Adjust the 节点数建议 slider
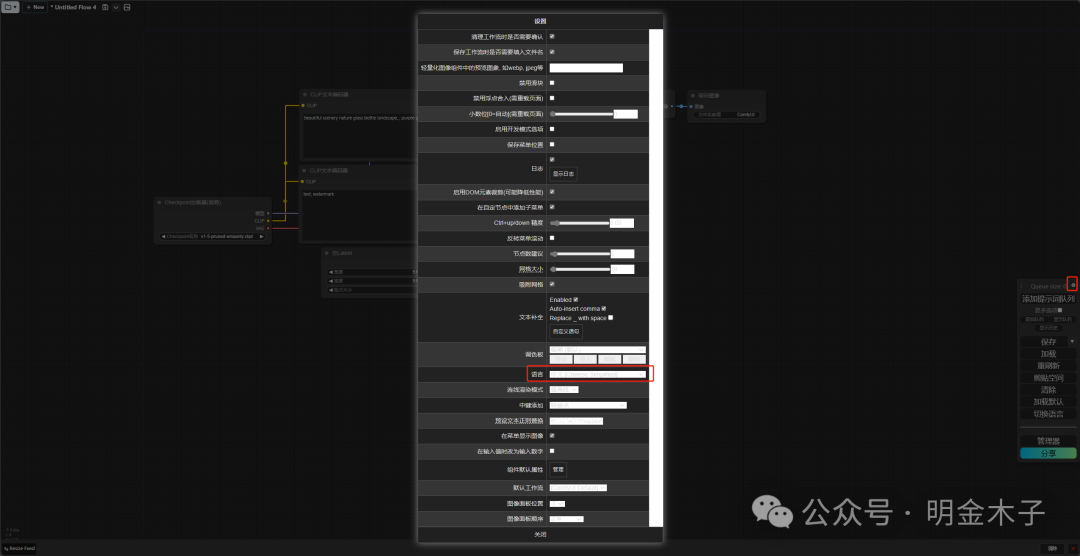Viewport: 1080px width, 556px height. coord(580,254)
